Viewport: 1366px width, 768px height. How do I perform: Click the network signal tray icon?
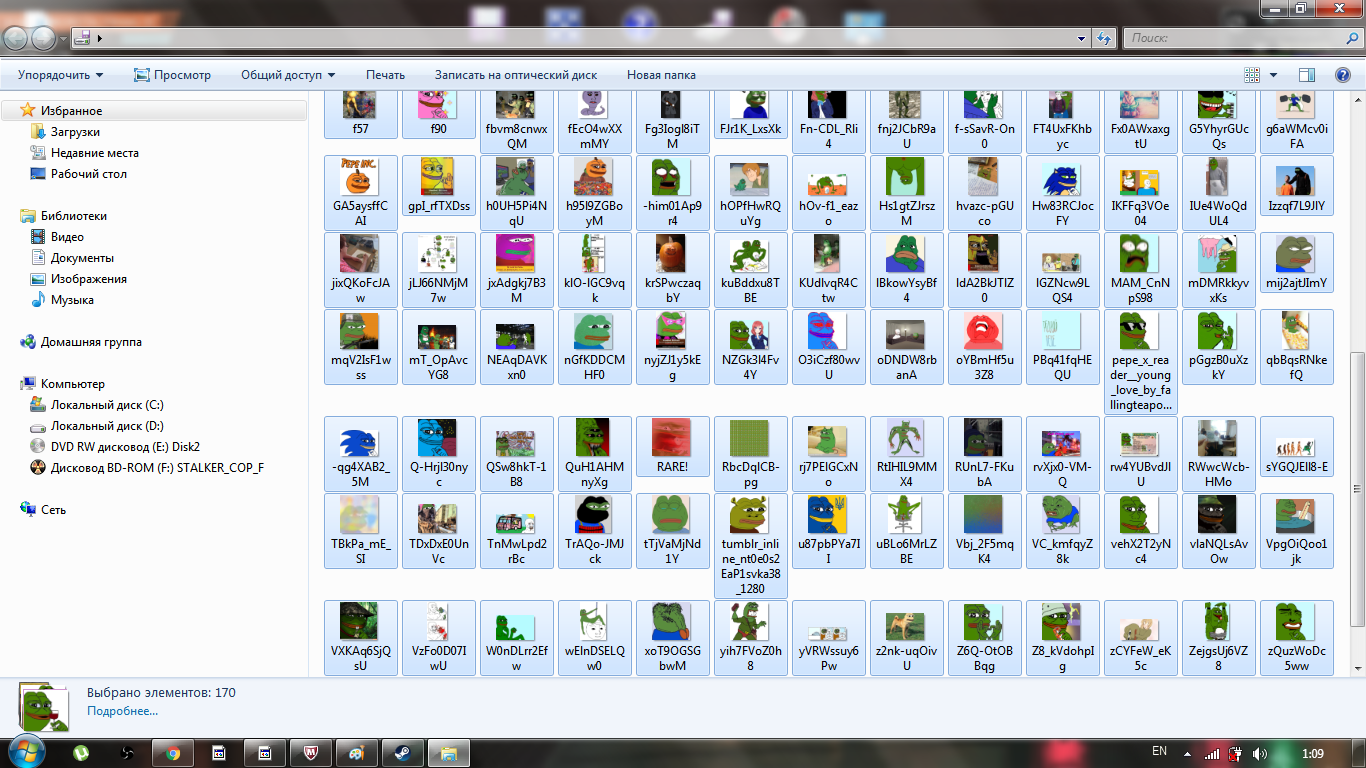tap(1212, 753)
